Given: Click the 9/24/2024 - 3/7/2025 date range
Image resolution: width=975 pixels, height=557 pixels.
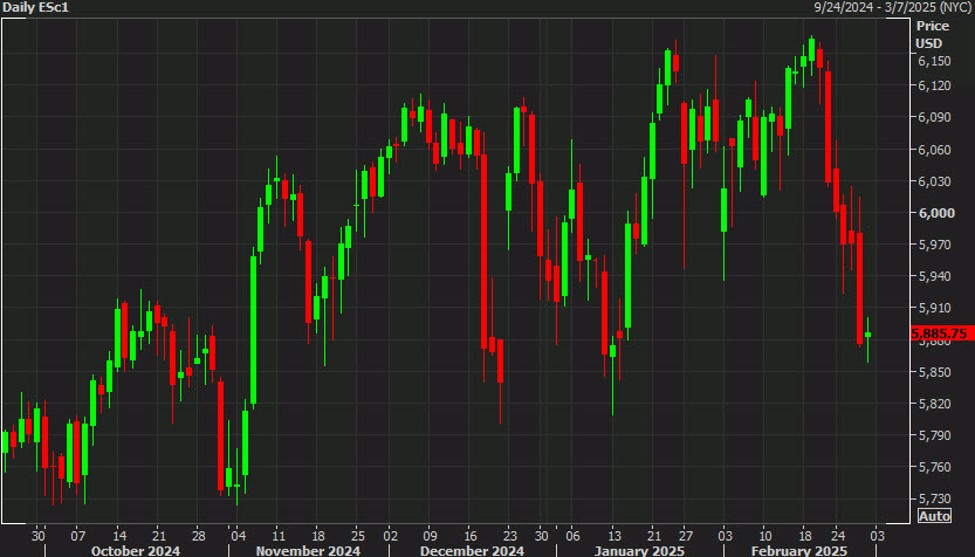Looking at the screenshot, I should click(x=888, y=7).
